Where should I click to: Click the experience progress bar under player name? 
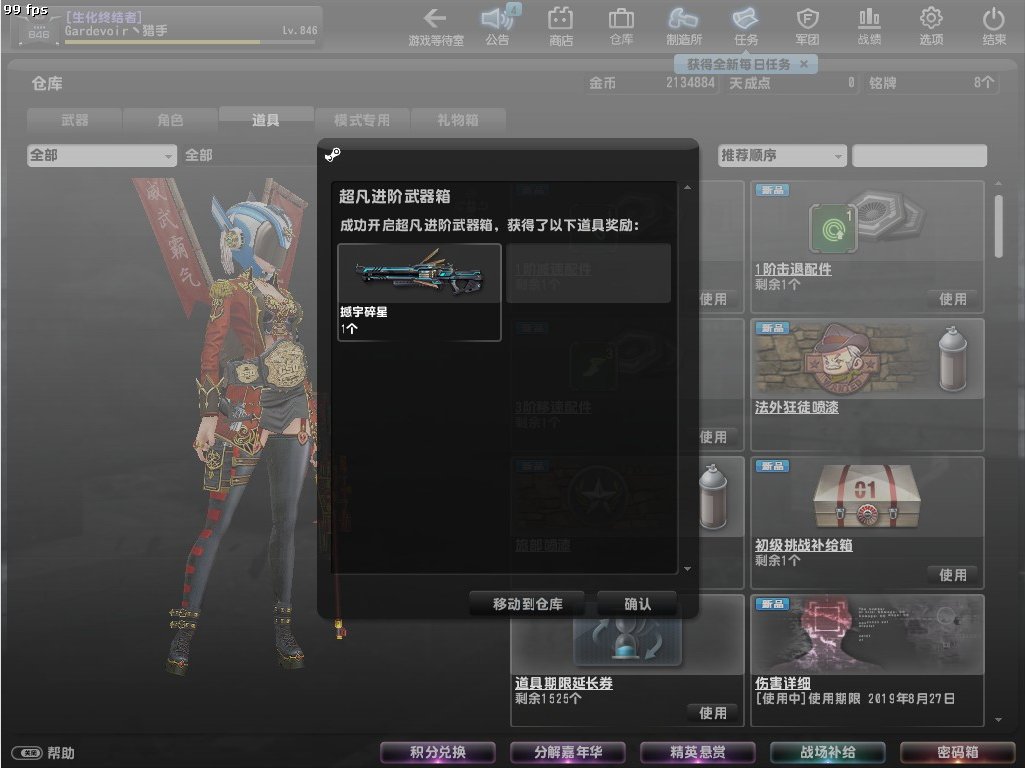(x=190, y=42)
